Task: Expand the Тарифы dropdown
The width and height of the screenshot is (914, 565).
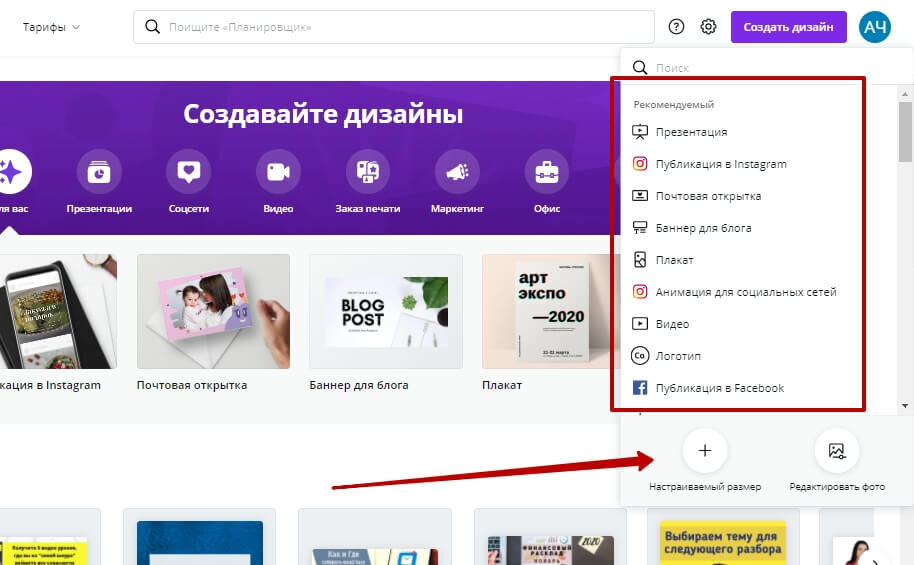Action: point(51,27)
